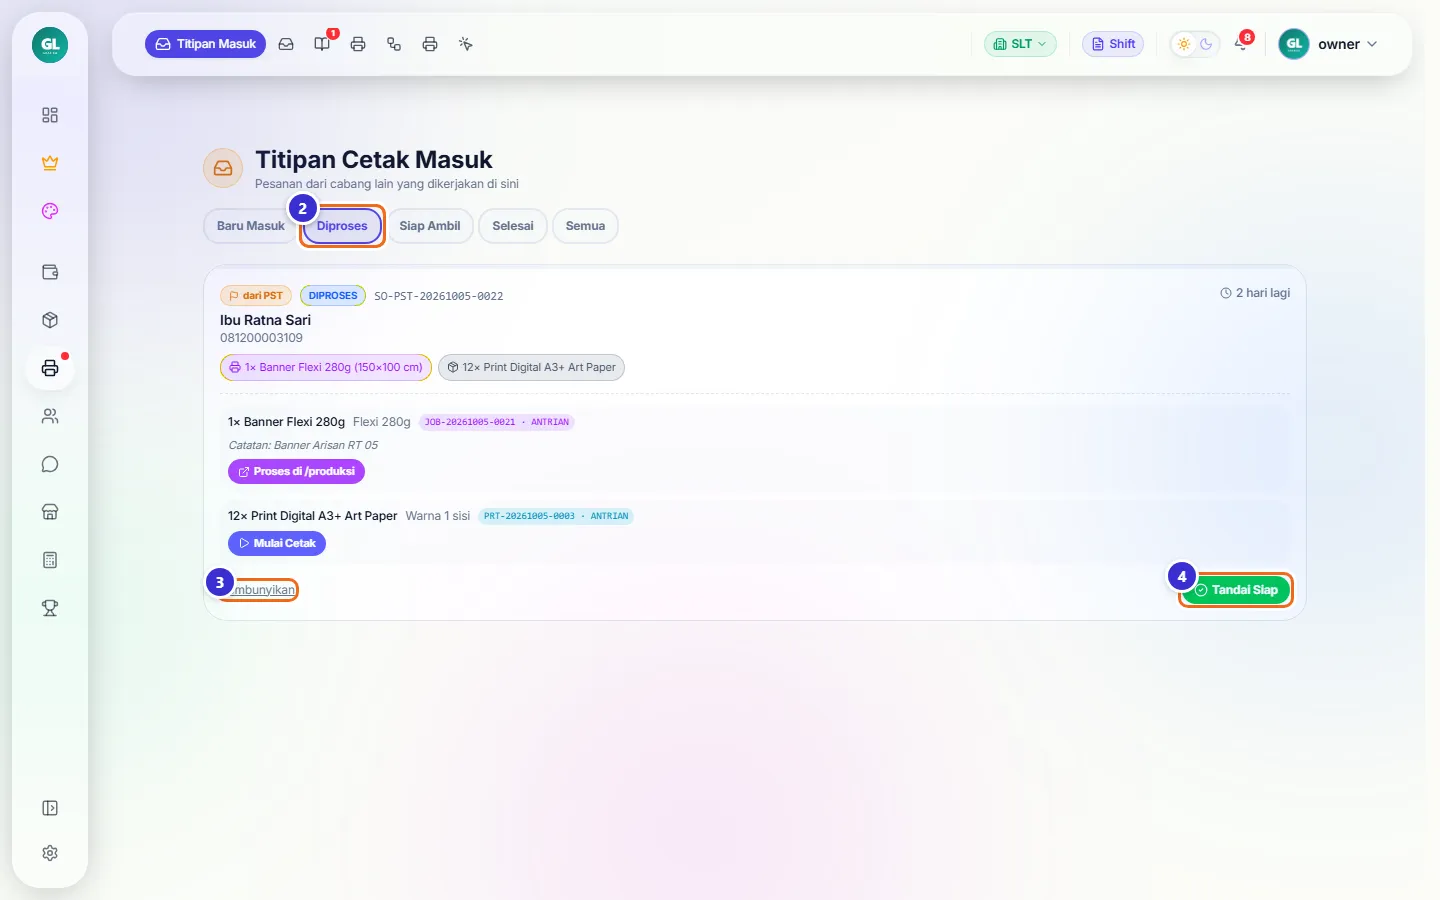Viewport: 1440px width, 900px height.
Task: Open the dashboard grid icon in sidebar
Action: point(50,115)
